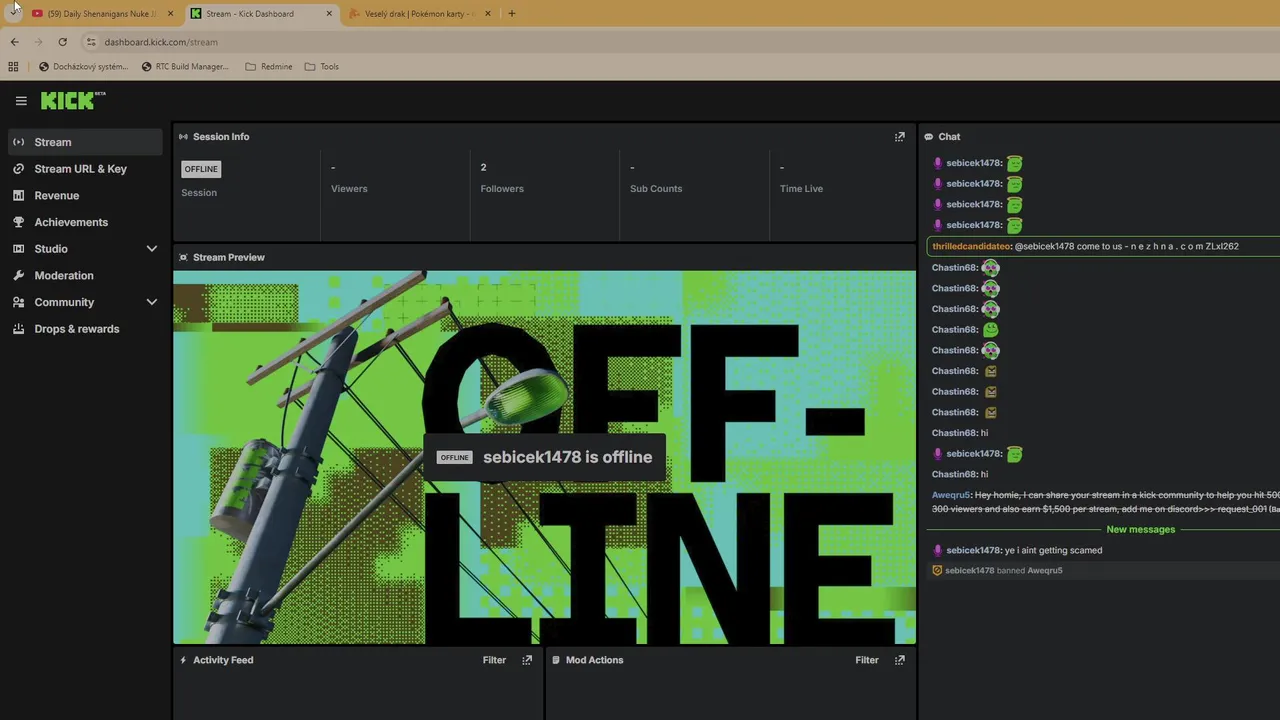The image size is (1280, 720).
Task: Click the Community sidebar icon
Action: click(18, 302)
